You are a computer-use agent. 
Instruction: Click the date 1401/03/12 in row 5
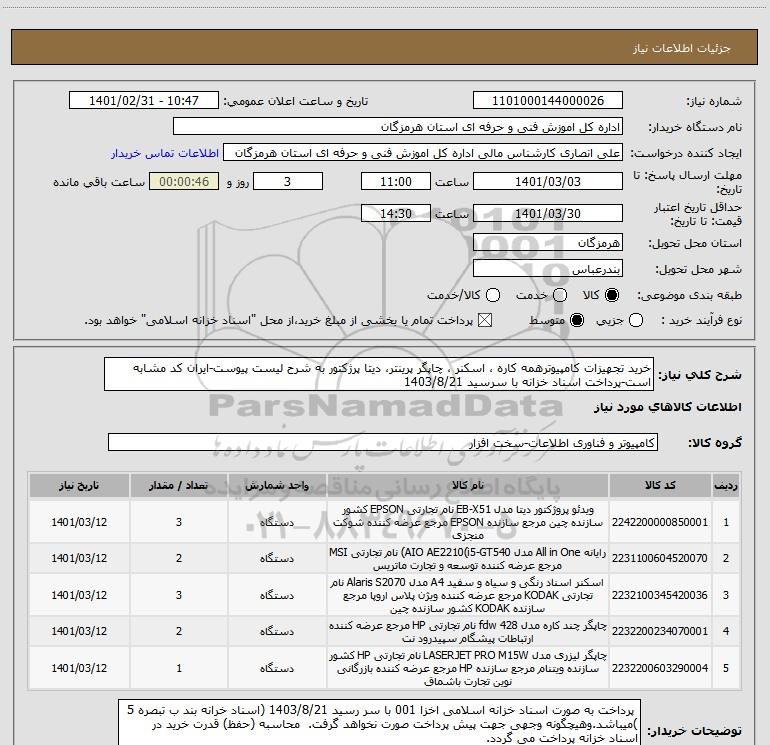click(x=79, y=668)
